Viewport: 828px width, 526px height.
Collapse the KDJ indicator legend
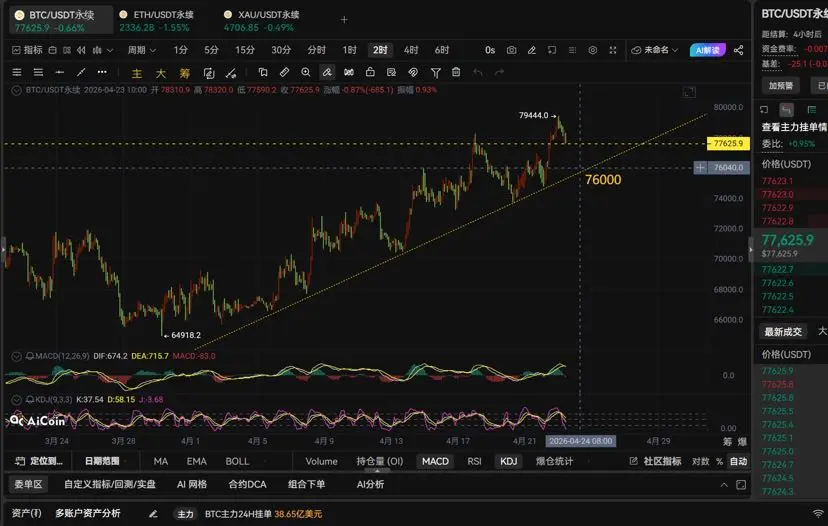[16, 400]
